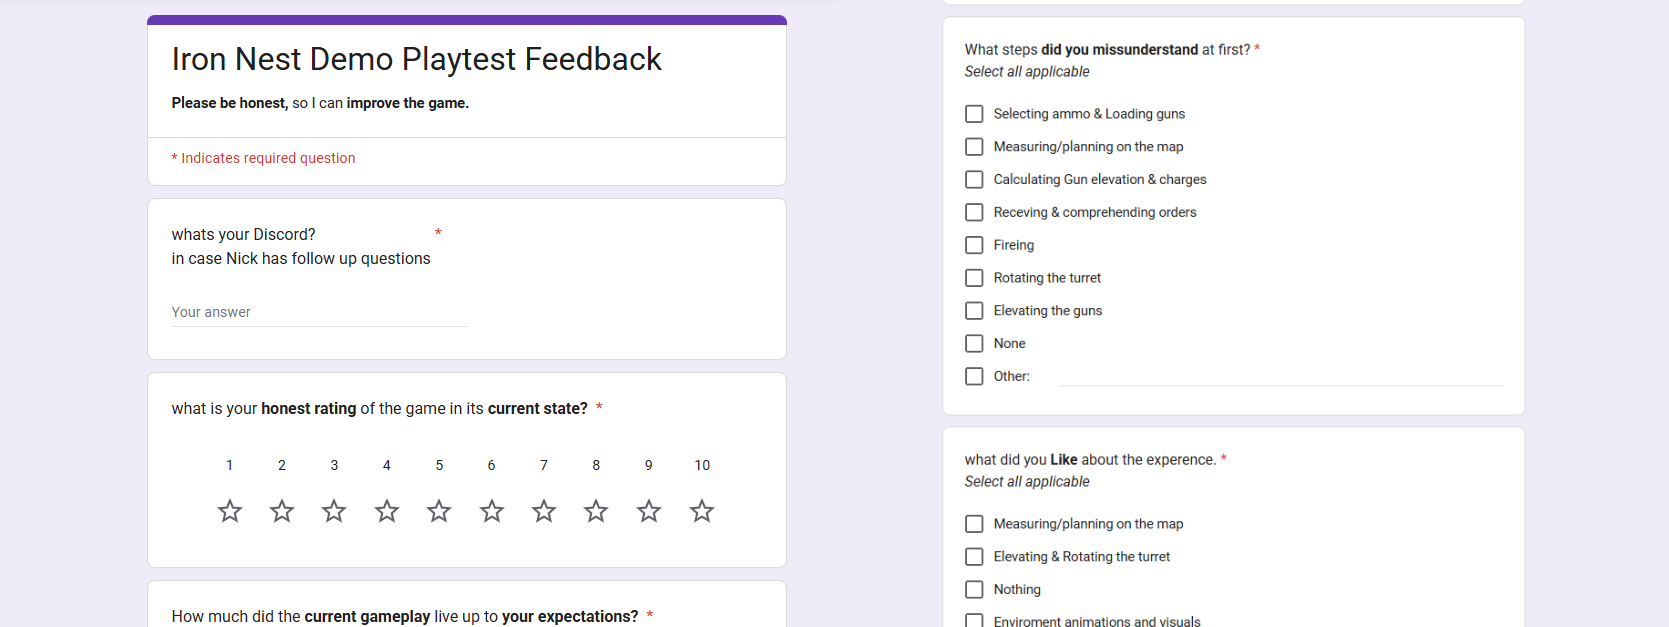Screen dimensions: 1669x627
Task: Check 'Receving & comprehending orders'
Action: click(974, 212)
